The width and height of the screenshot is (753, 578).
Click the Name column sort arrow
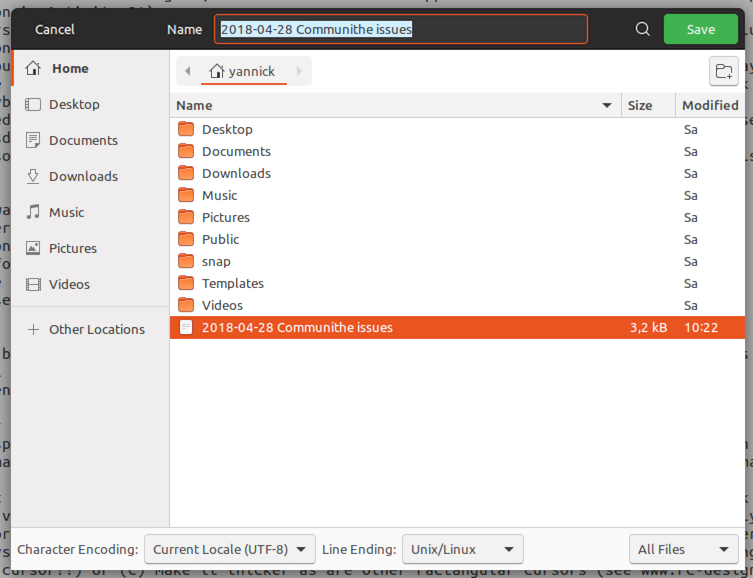click(x=607, y=105)
